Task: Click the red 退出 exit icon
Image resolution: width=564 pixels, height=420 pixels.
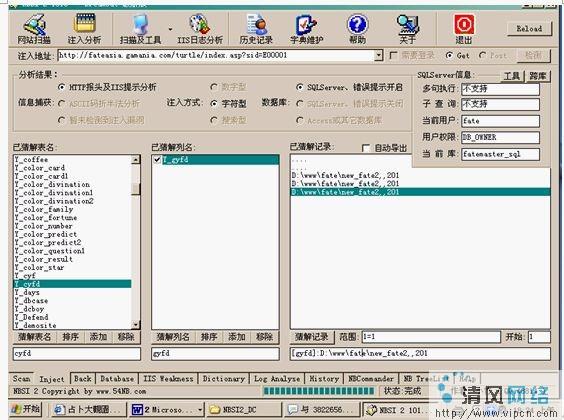Action: point(464,28)
